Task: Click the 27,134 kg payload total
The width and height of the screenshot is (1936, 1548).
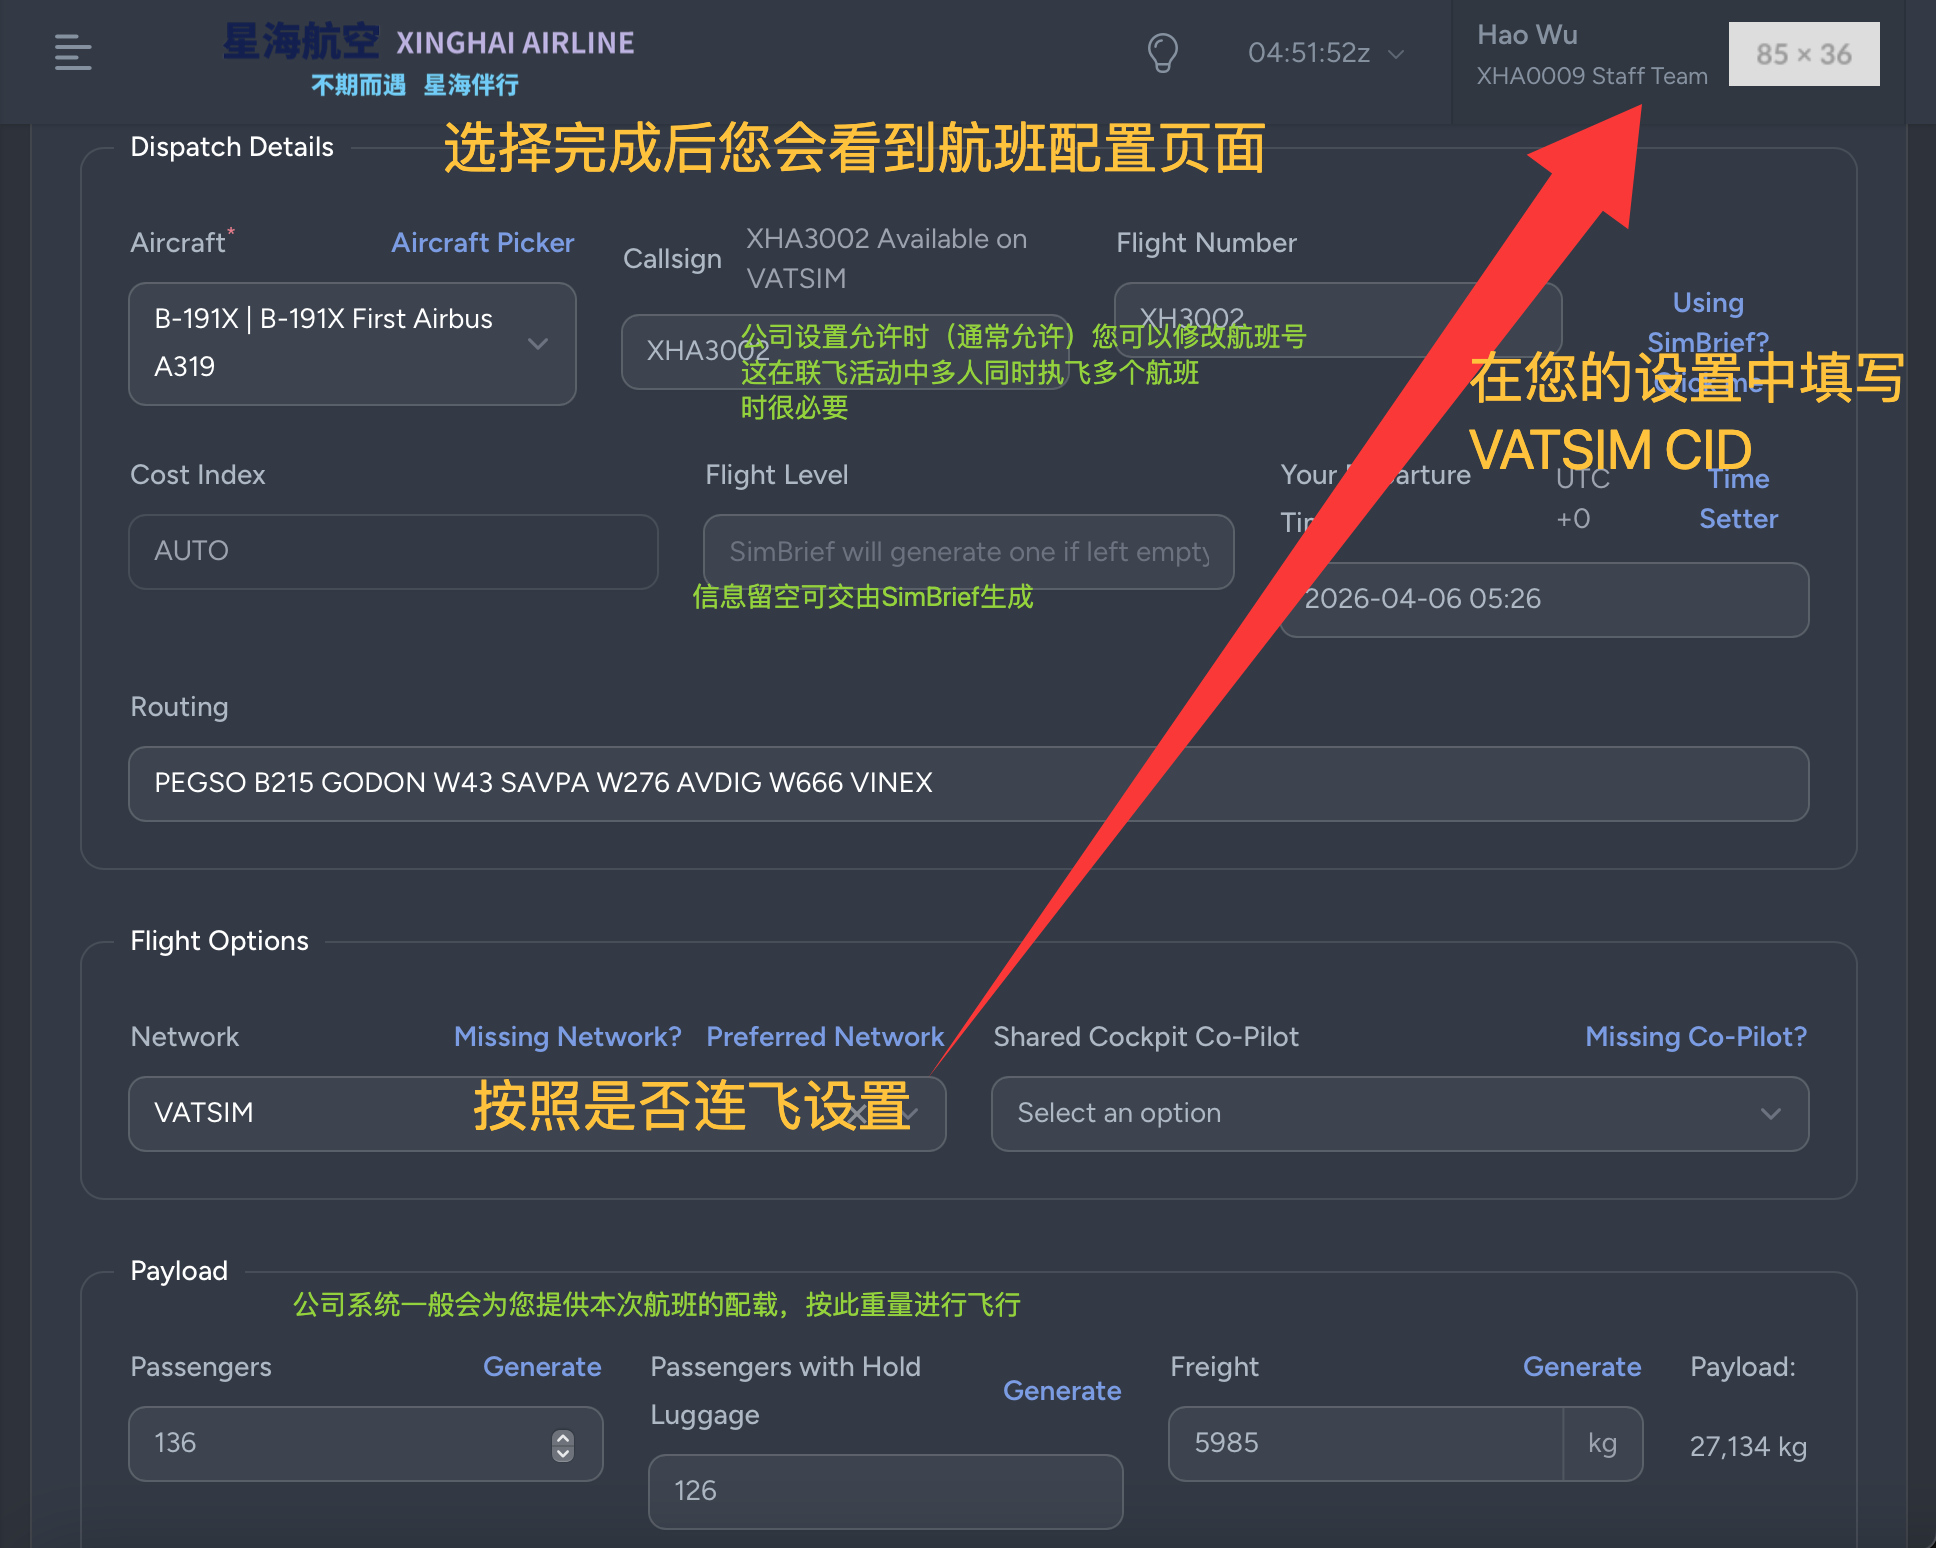Action: coord(1748,1447)
